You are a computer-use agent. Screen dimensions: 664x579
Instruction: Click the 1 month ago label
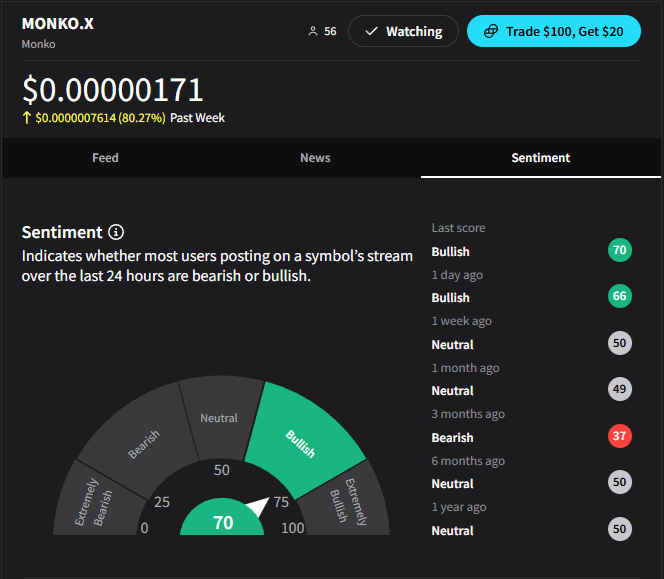coord(465,368)
